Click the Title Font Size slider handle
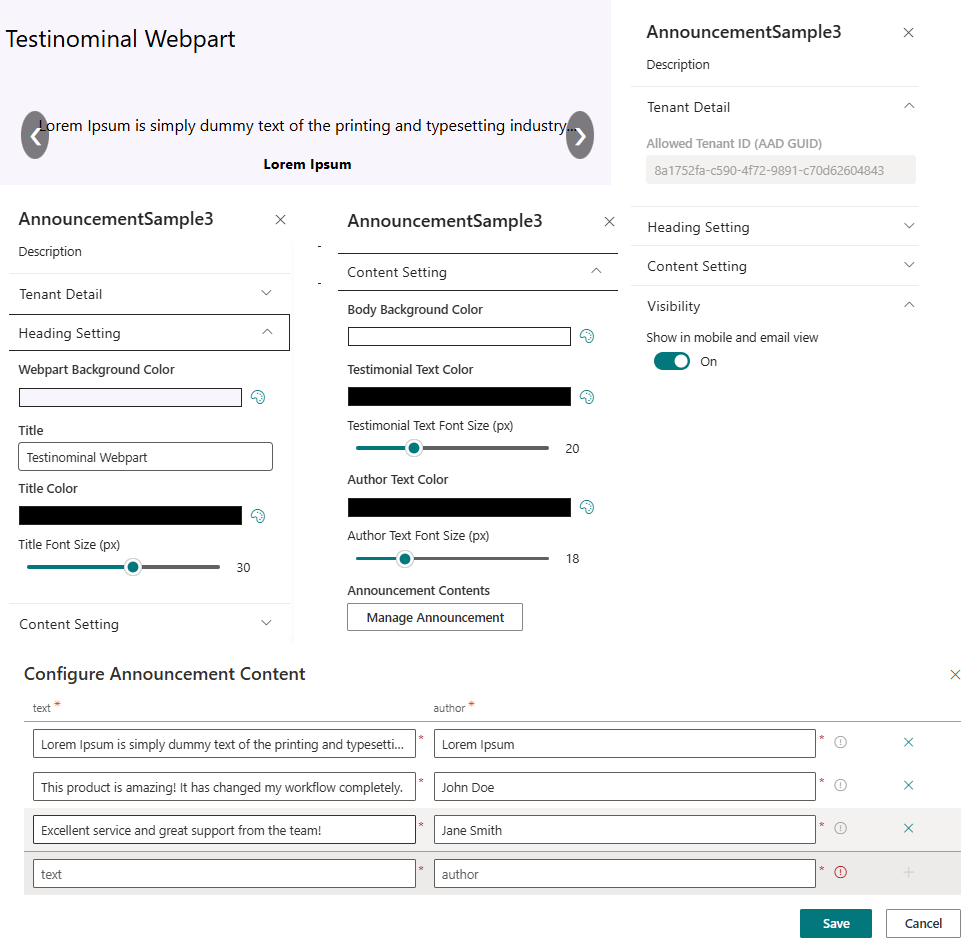 tap(133, 567)
